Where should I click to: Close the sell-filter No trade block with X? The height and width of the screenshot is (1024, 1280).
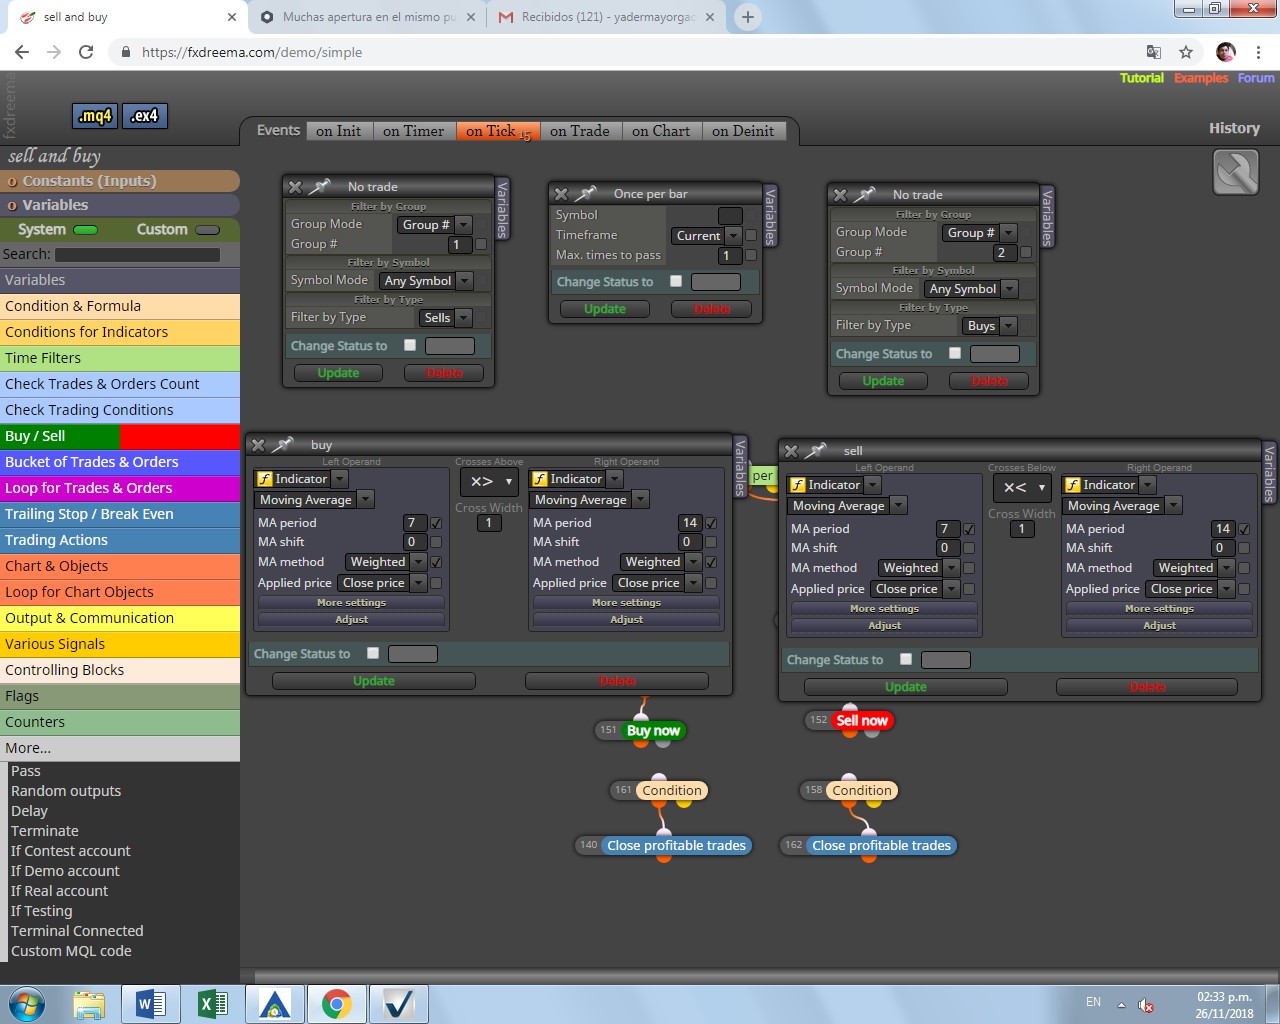point(295,187)
